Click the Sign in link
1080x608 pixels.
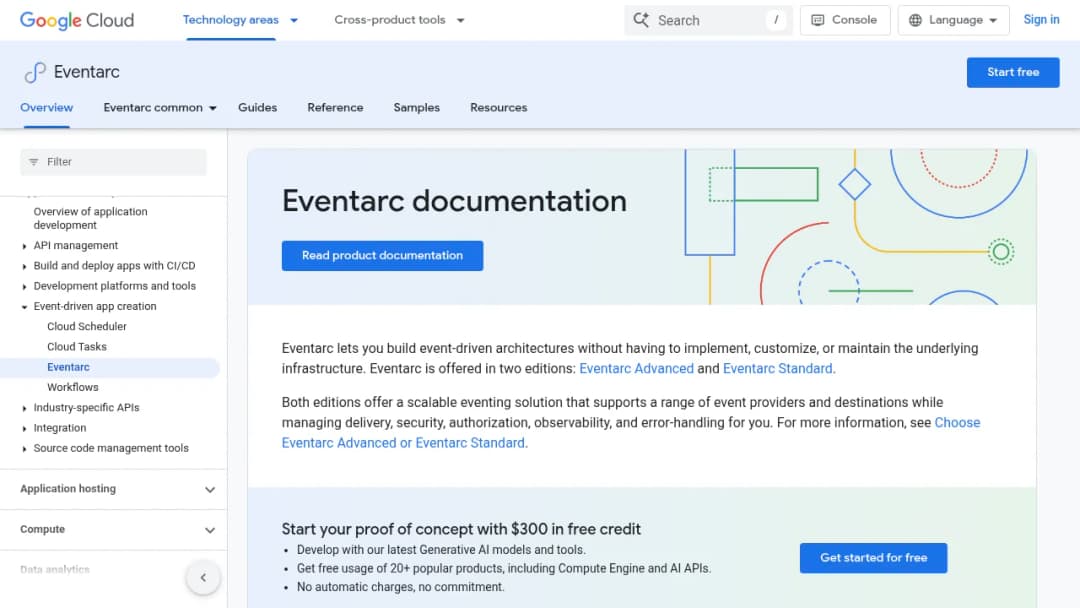(x=1041, y=20)
